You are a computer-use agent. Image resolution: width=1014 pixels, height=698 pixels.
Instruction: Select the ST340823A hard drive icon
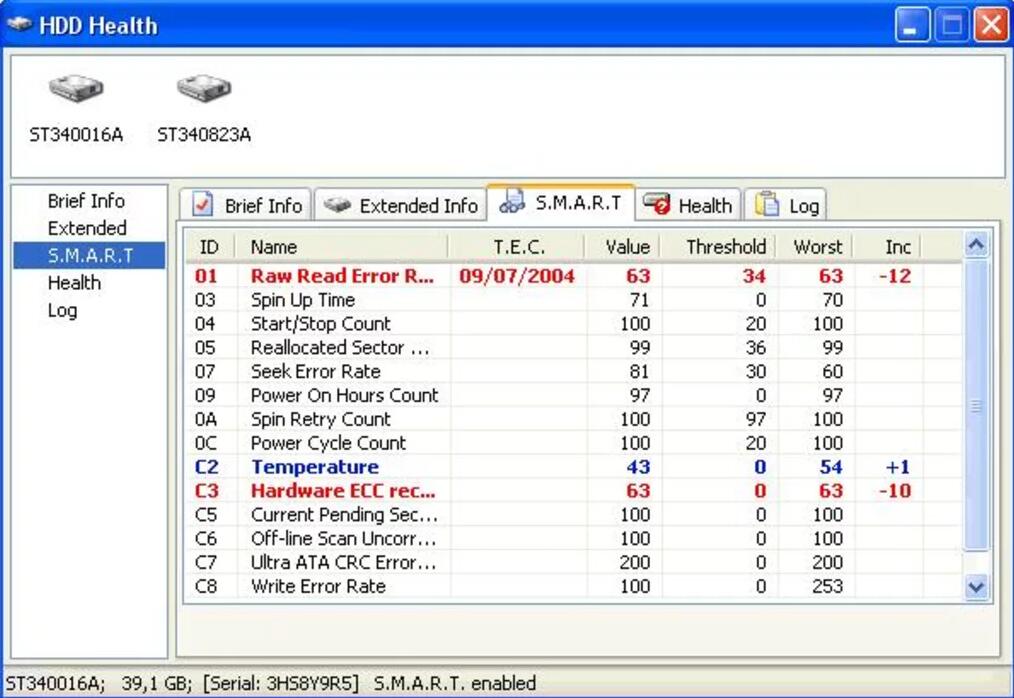[x=204, y=90]
